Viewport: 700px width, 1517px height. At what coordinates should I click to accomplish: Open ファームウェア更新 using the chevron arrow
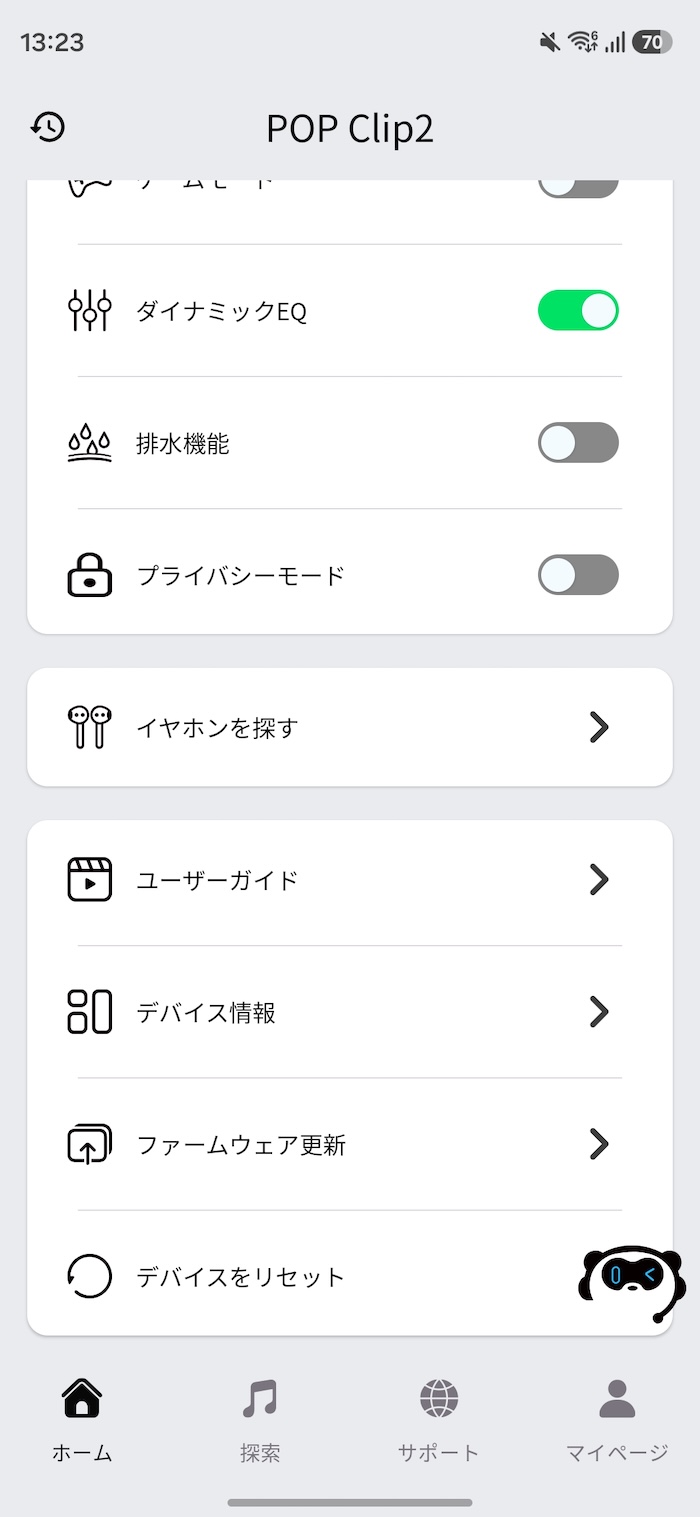[x=599, y=1144]
